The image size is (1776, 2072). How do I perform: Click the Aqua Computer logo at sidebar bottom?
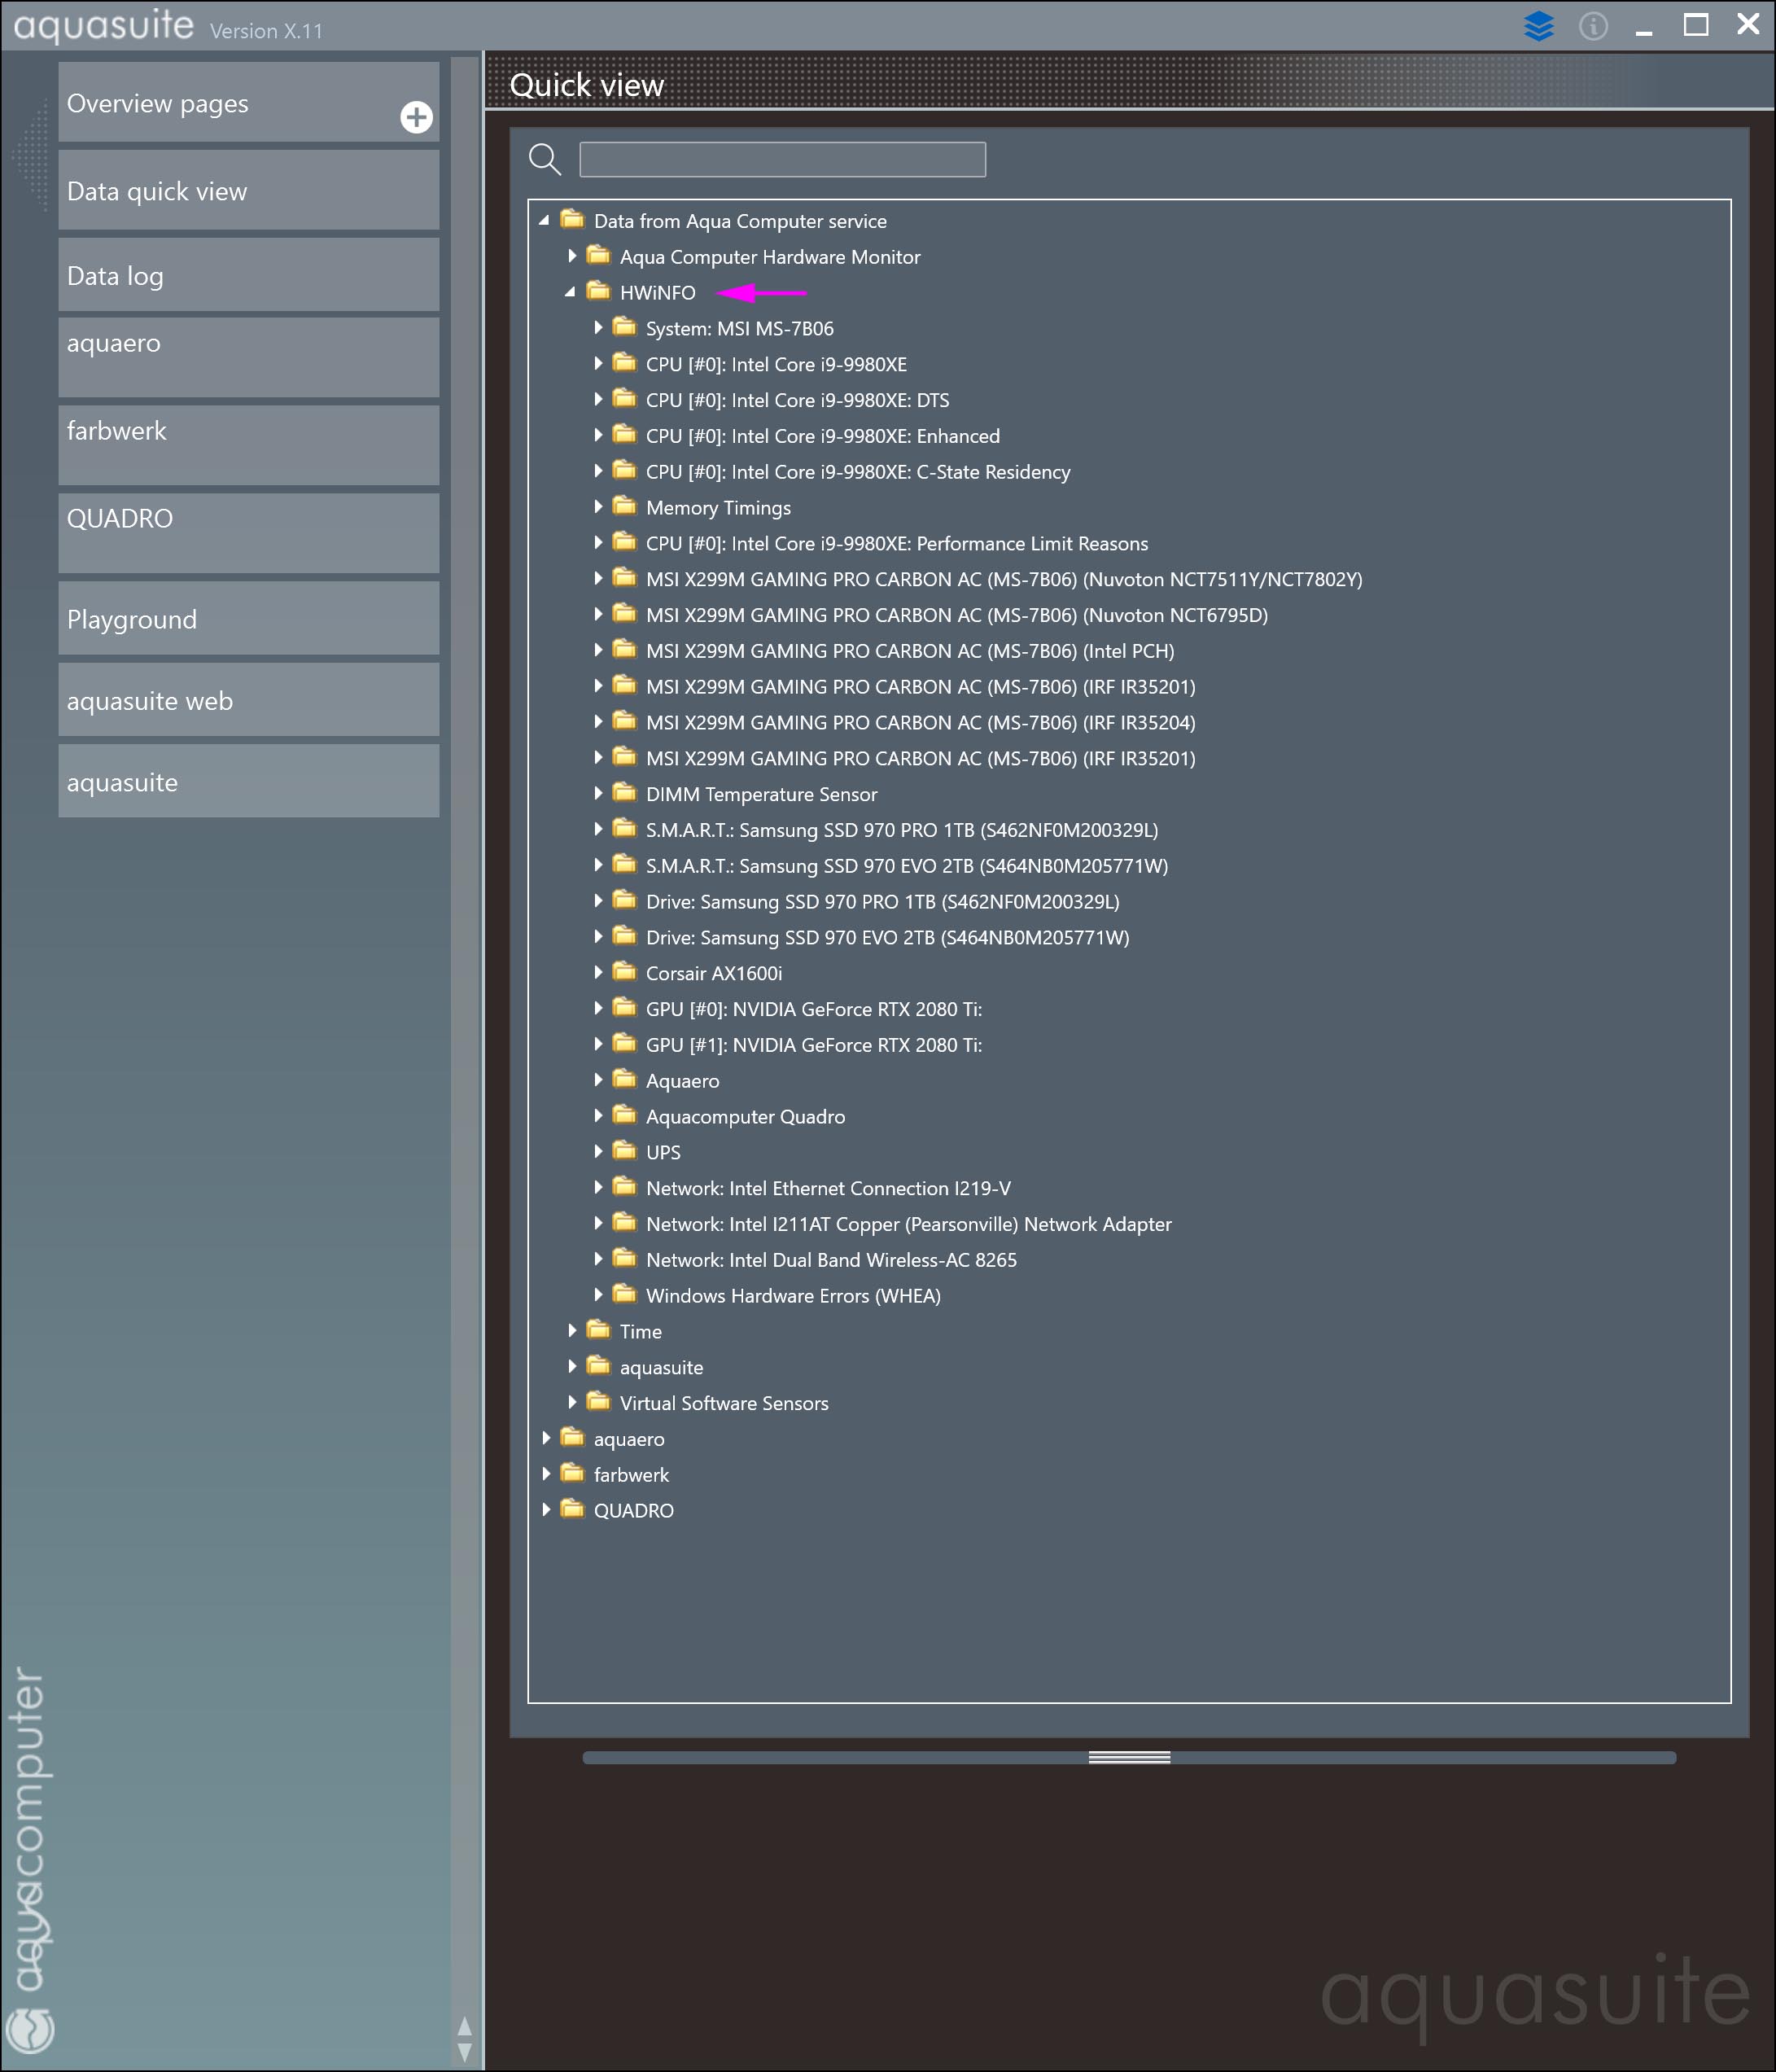coord(30,2029)
